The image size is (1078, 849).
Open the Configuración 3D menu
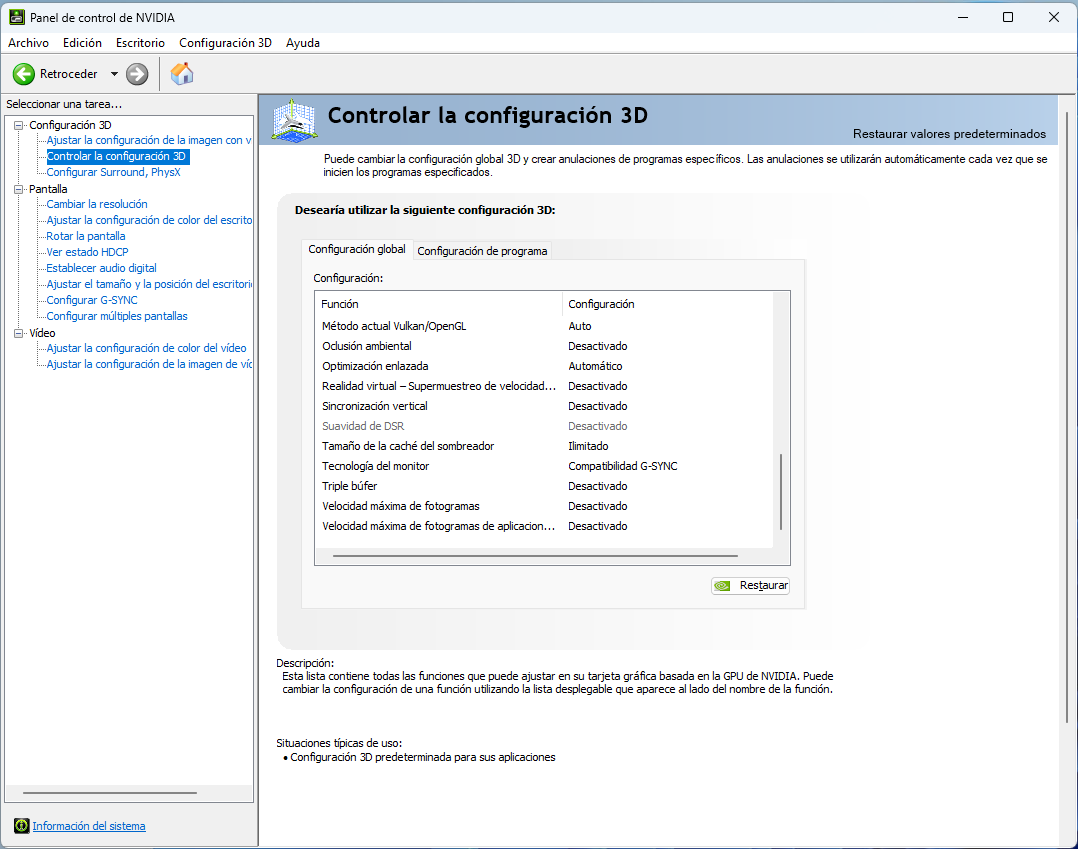(x=226, y=43)
